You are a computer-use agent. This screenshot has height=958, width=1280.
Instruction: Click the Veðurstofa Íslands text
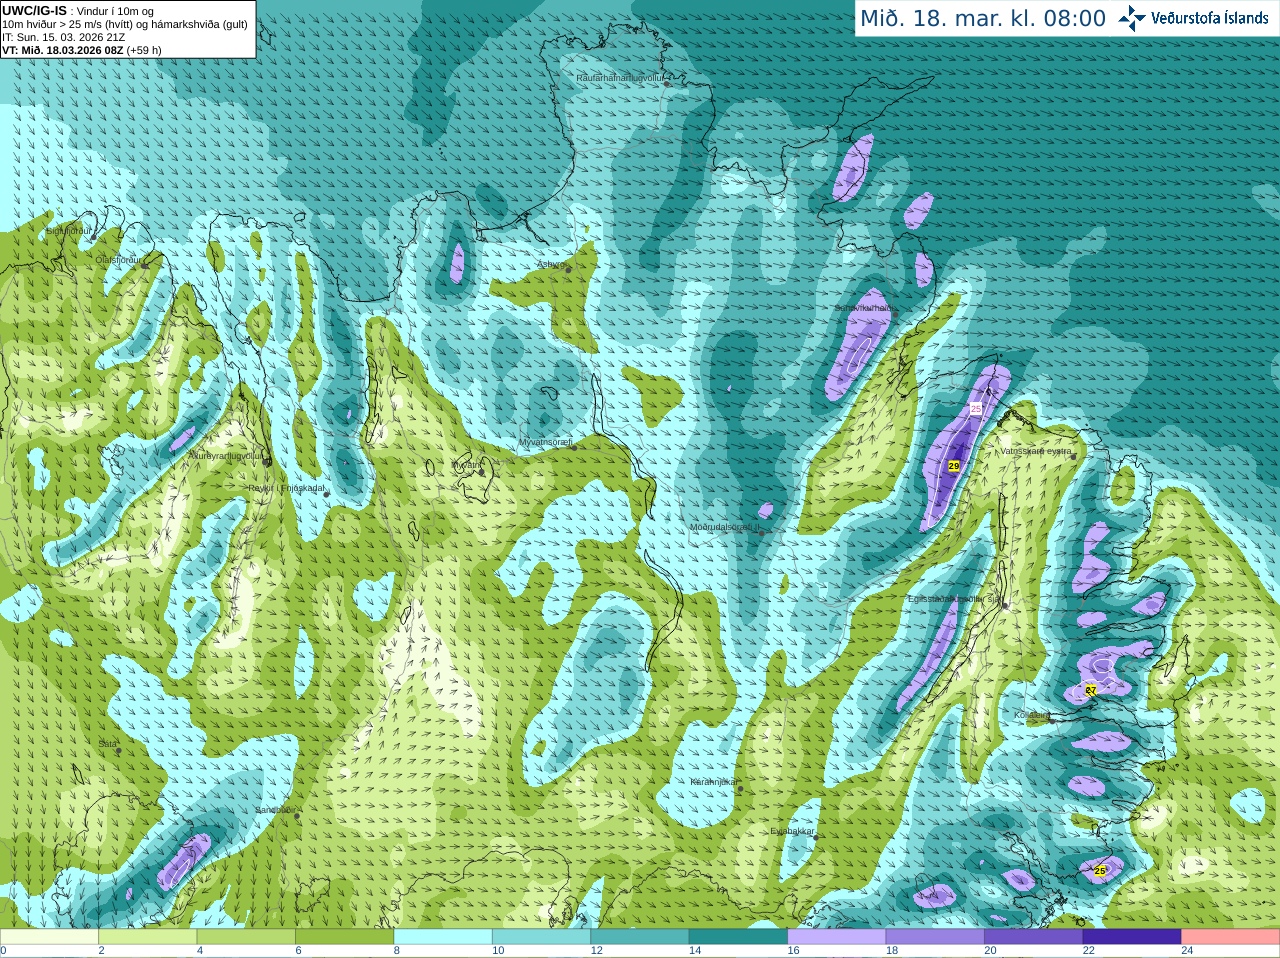(x=1209, y=18)
